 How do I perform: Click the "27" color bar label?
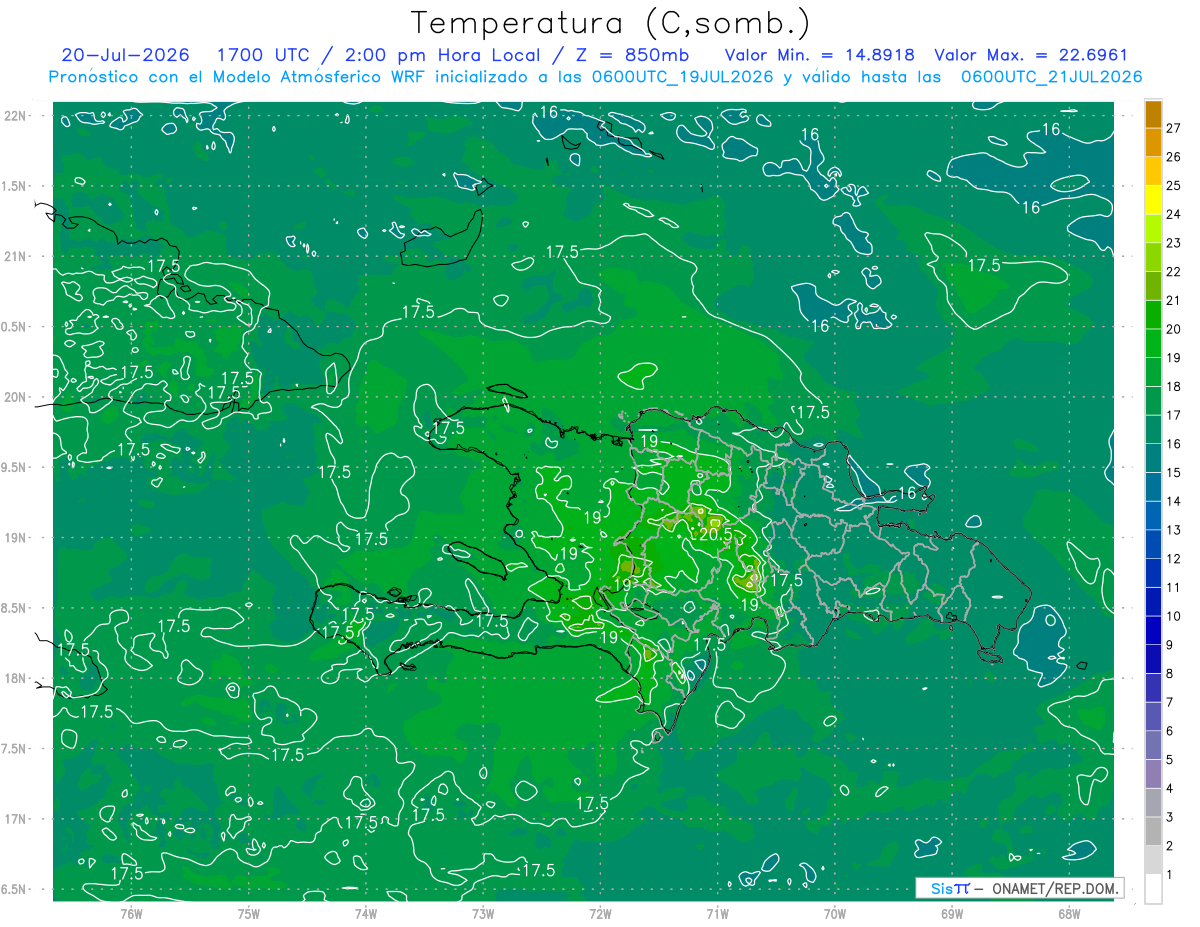click(x=1174, y=128)
